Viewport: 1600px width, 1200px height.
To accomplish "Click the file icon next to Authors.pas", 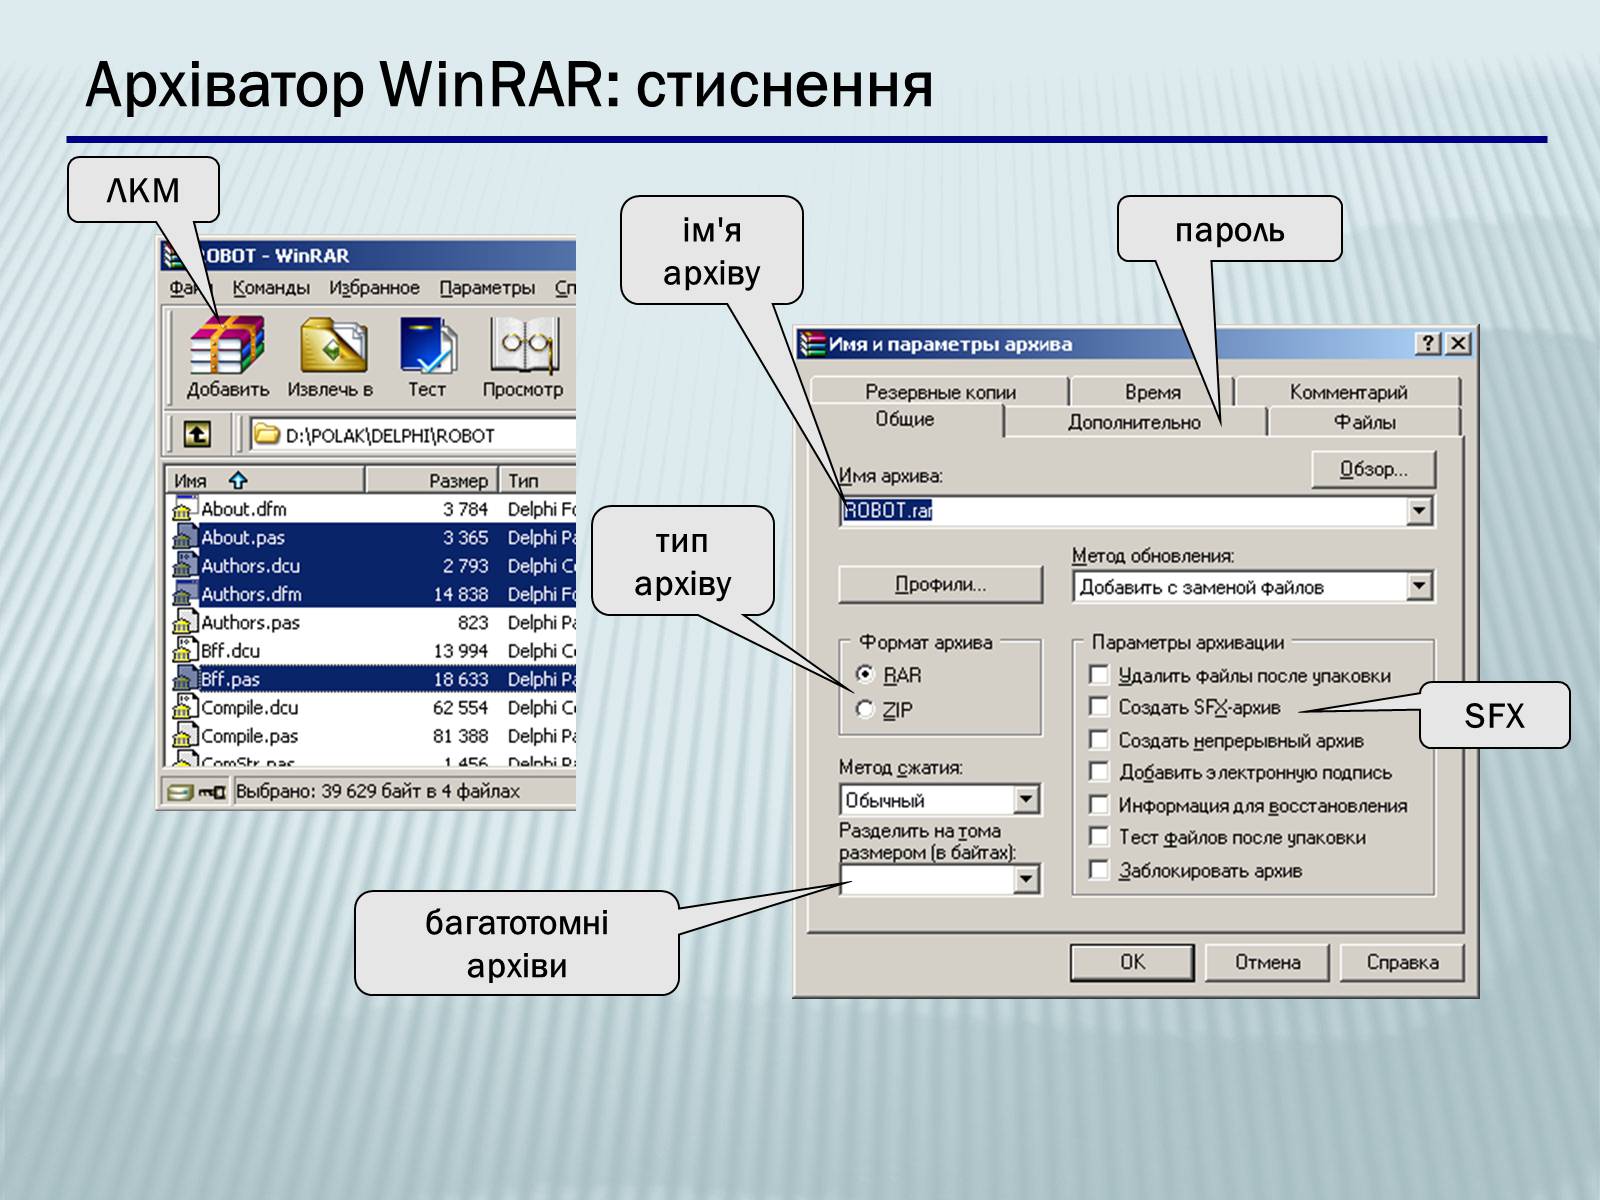I will [x=183, y=622].
